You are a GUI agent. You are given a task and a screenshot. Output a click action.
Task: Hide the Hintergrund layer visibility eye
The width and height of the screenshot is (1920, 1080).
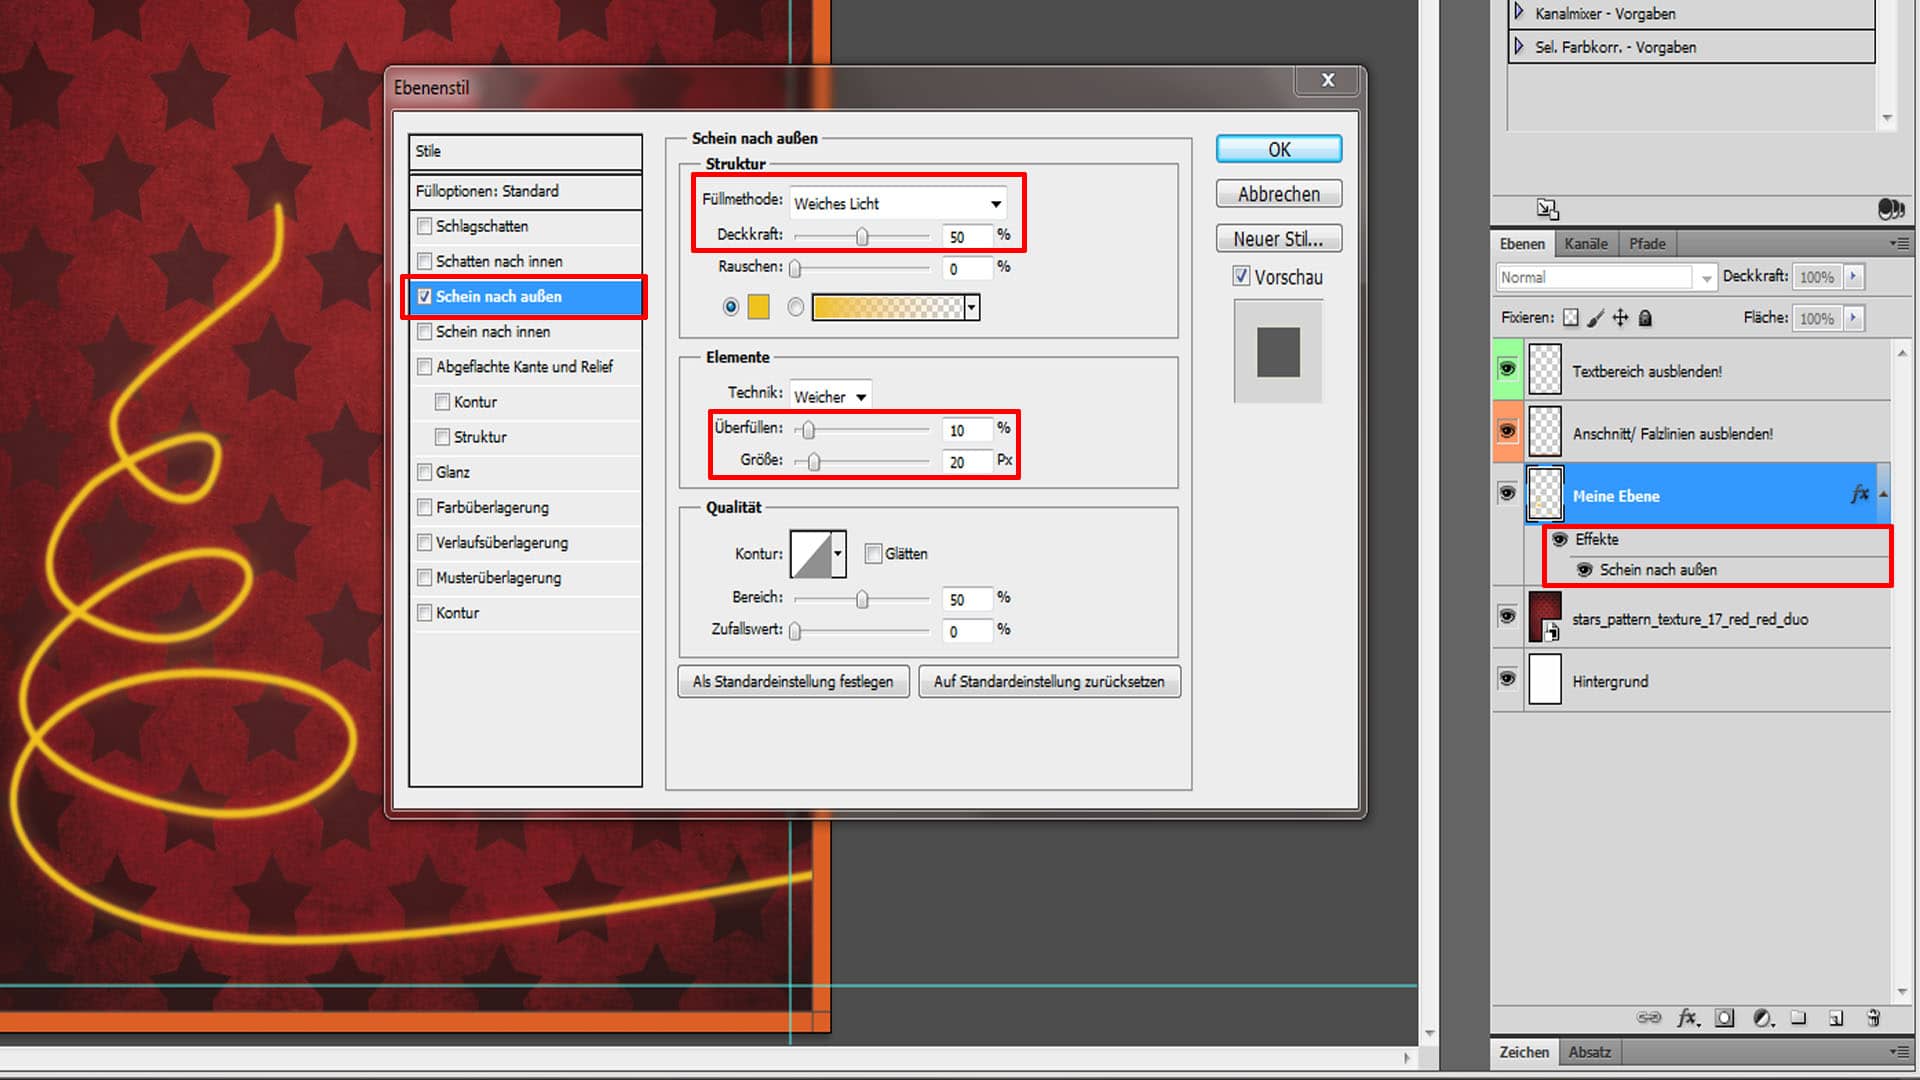click(1508, 679)
